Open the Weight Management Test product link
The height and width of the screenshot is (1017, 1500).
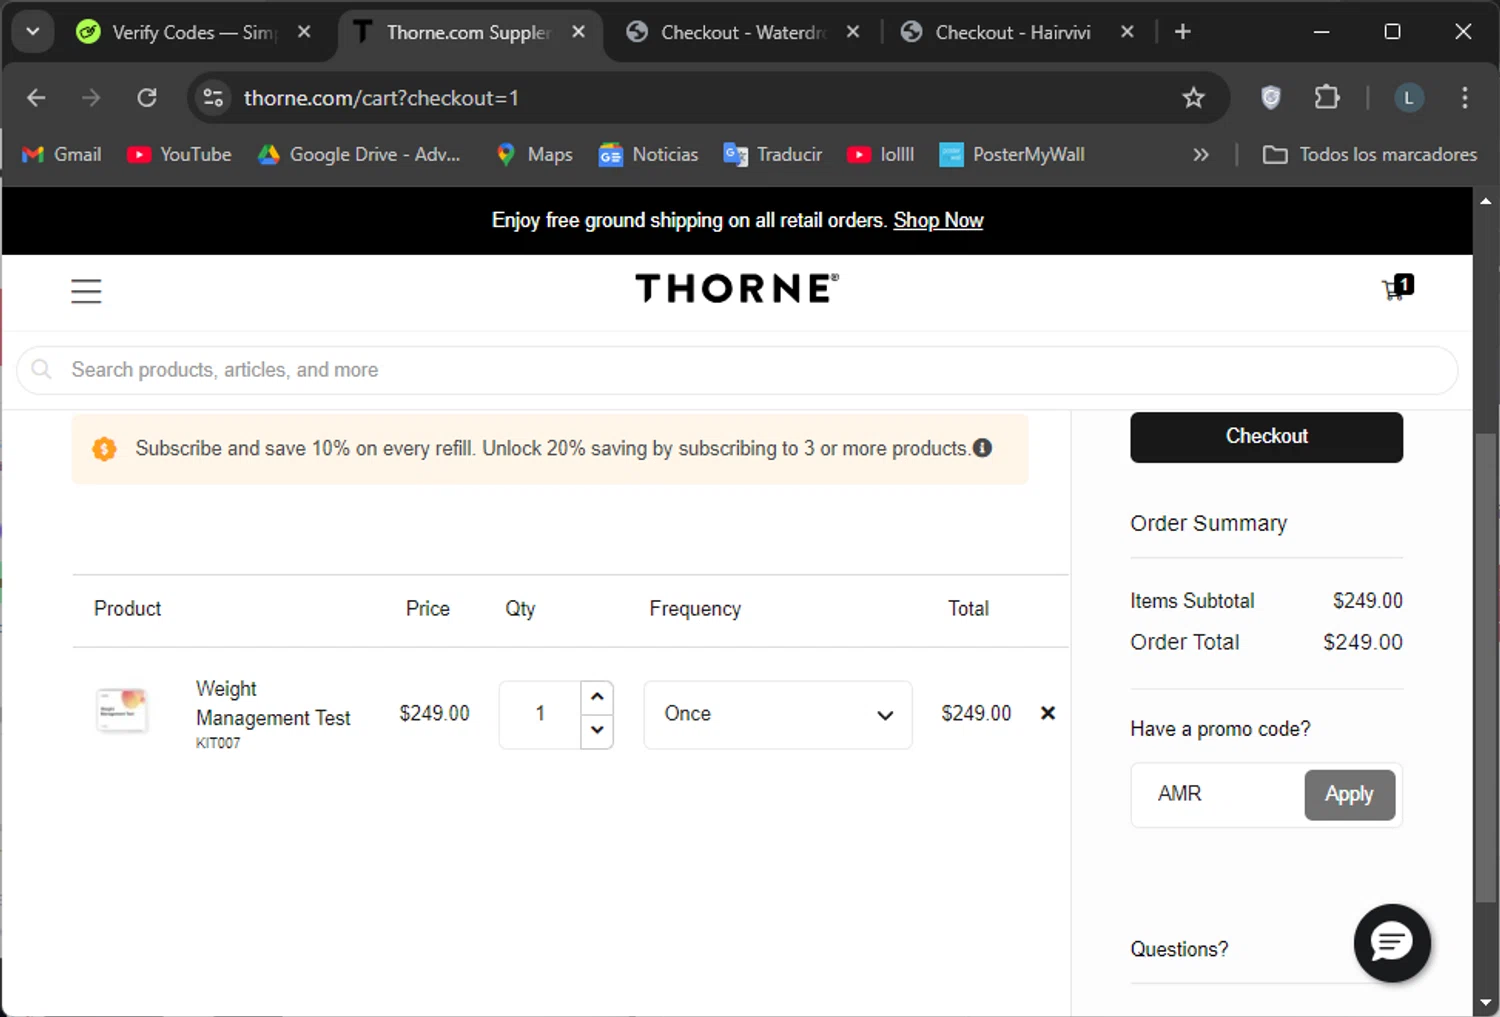[x=273, y=703]
